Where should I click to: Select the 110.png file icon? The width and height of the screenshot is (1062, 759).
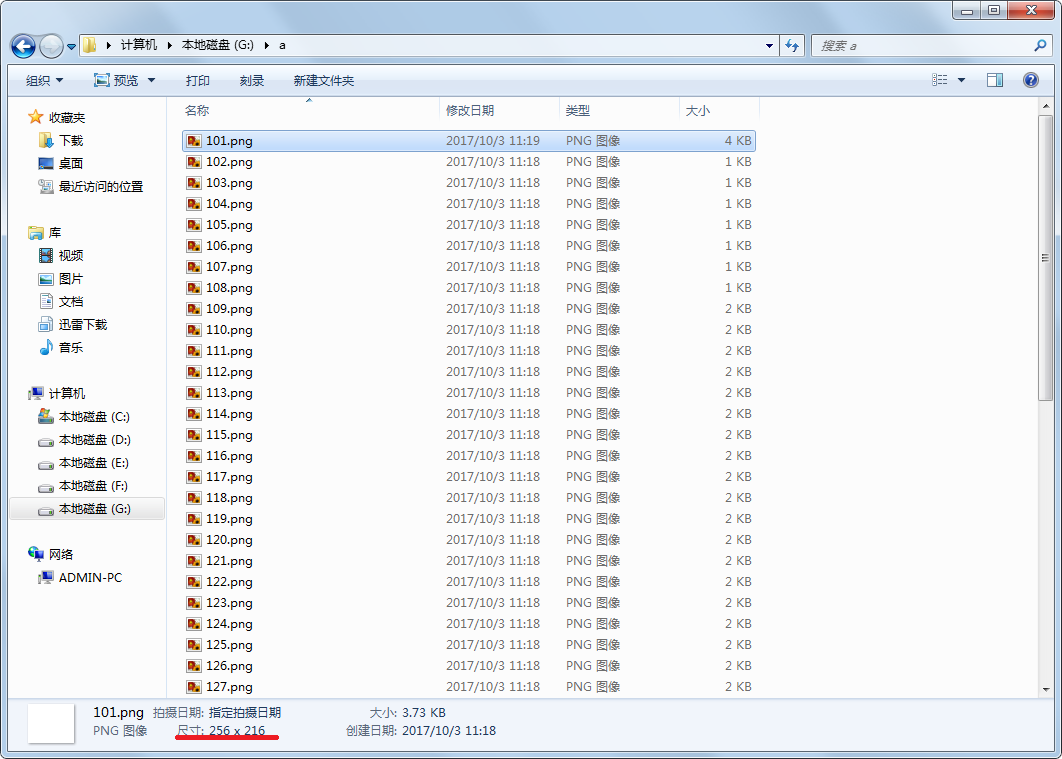194,330
